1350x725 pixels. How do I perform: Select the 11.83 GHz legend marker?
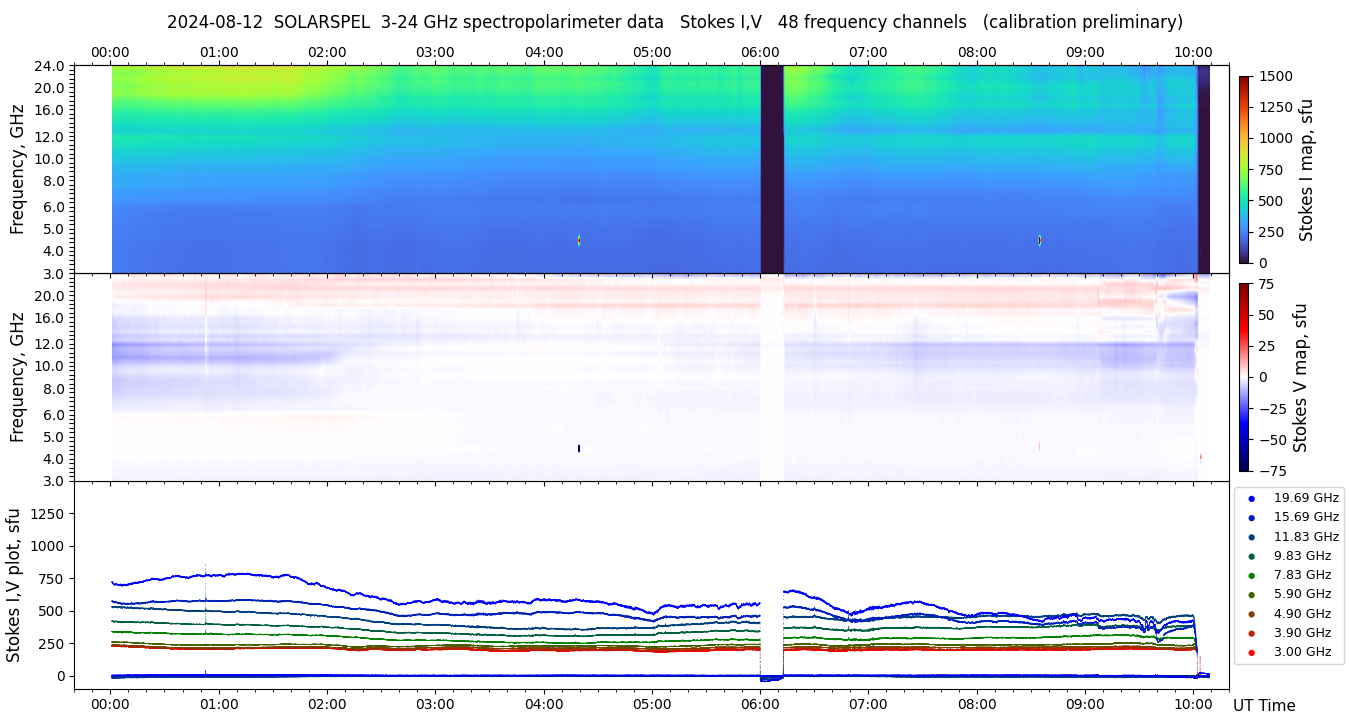[x=1251, y=537]
